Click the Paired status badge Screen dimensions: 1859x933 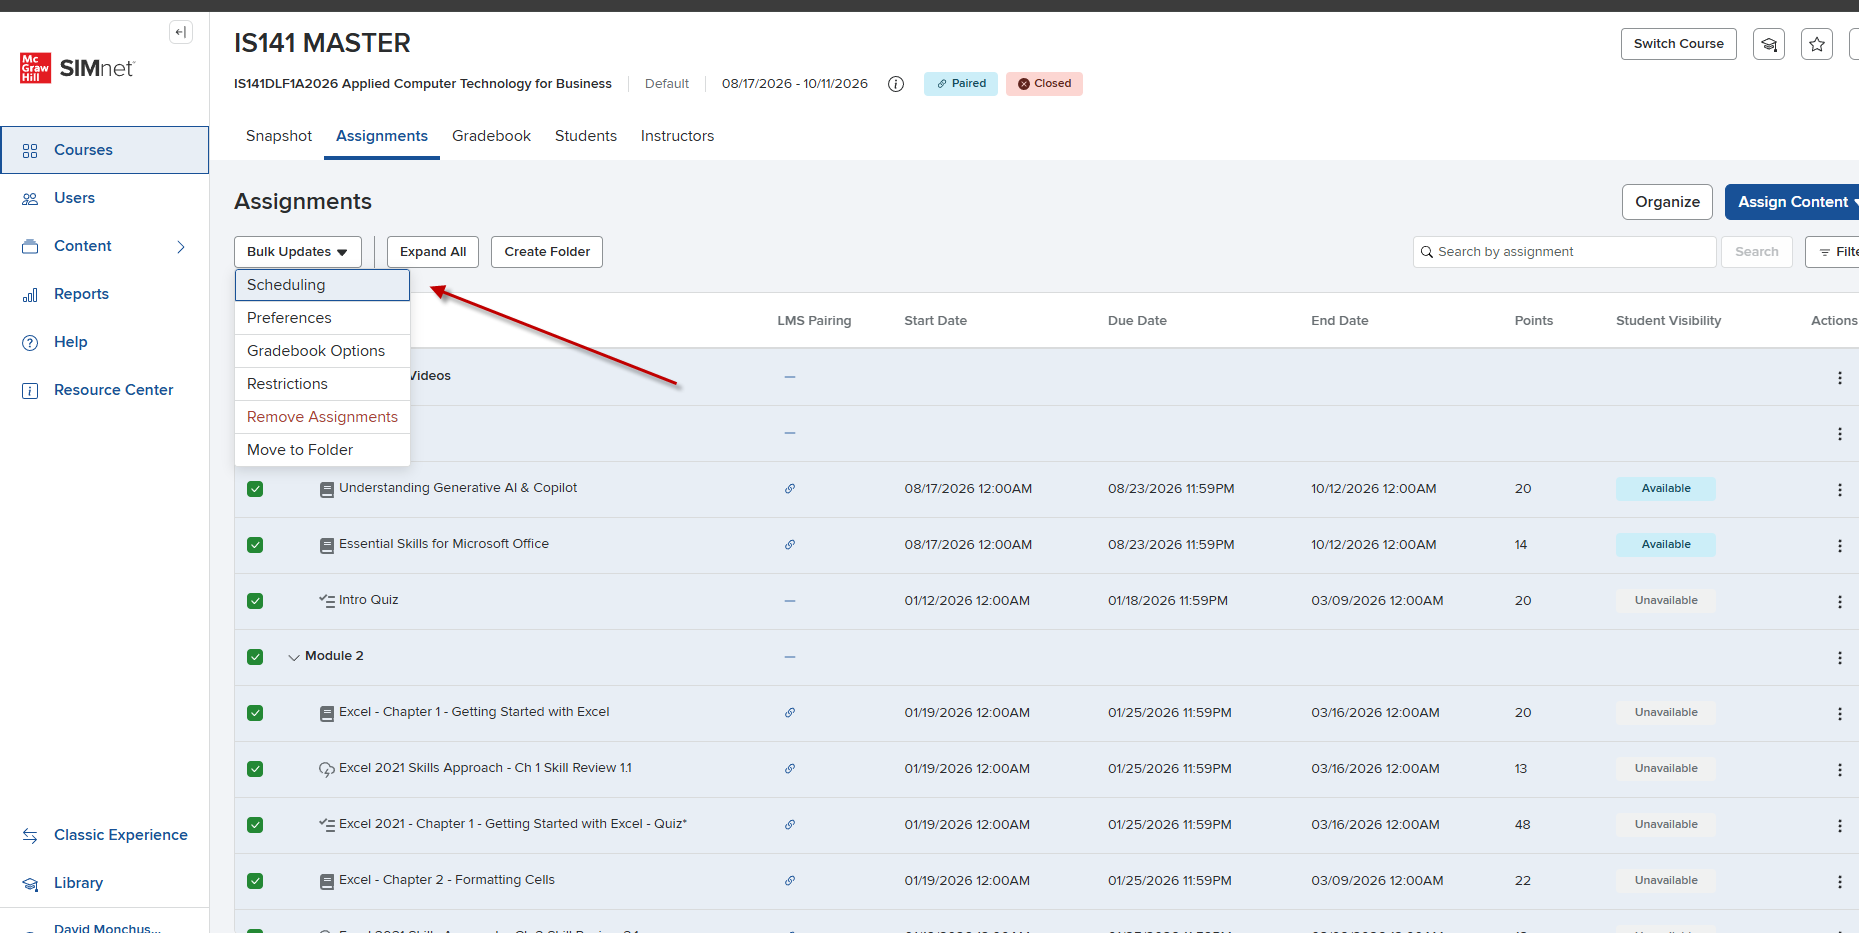(961, 84)
